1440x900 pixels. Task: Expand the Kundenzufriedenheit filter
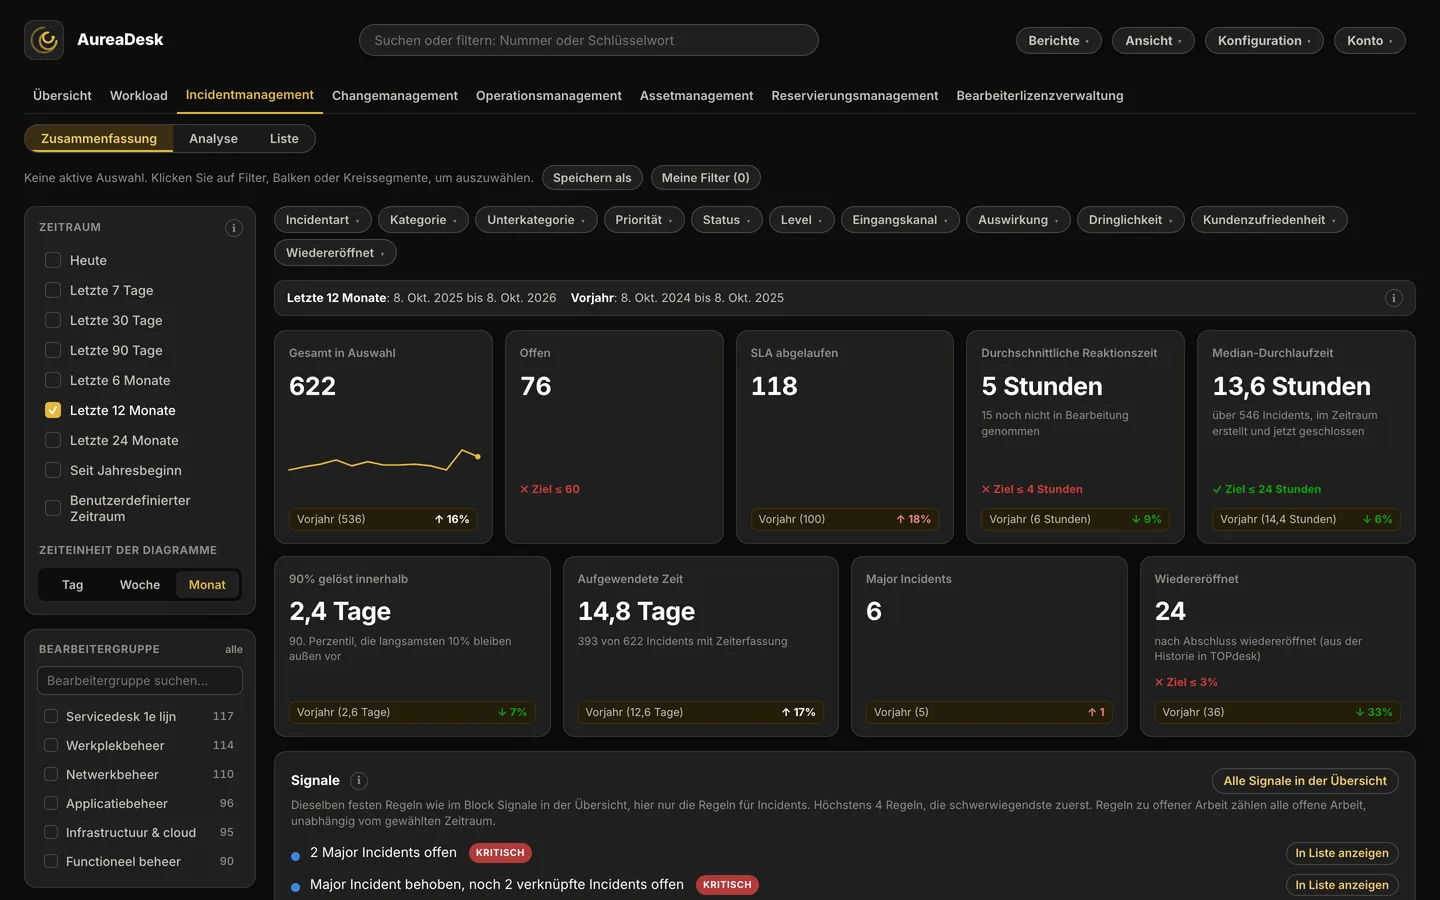click(1269, 220)
